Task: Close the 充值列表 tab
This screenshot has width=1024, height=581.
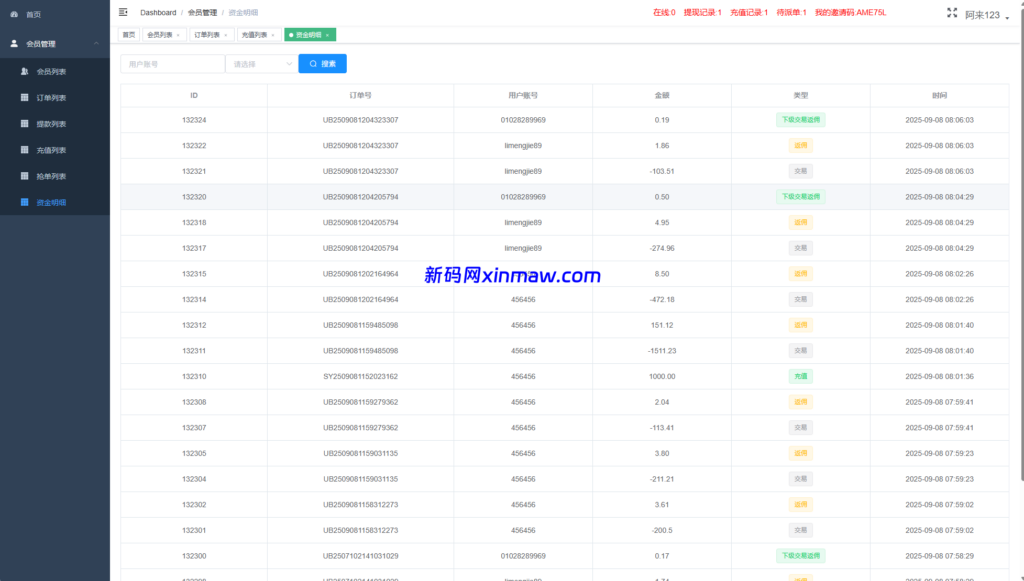Action: pos(272,34)
